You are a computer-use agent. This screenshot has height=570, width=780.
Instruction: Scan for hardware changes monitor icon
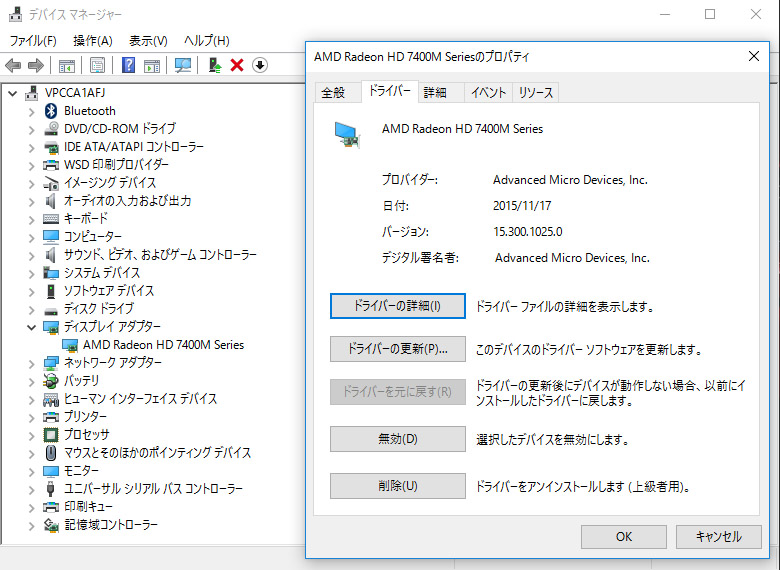pos(183,65)
